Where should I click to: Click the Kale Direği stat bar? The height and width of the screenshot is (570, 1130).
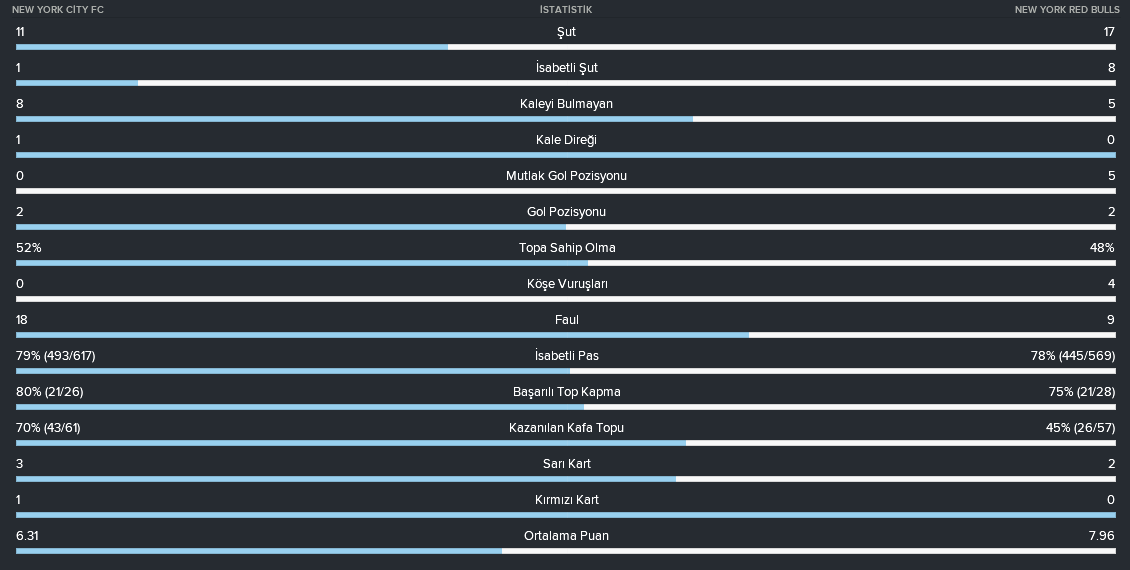point(566,155)
